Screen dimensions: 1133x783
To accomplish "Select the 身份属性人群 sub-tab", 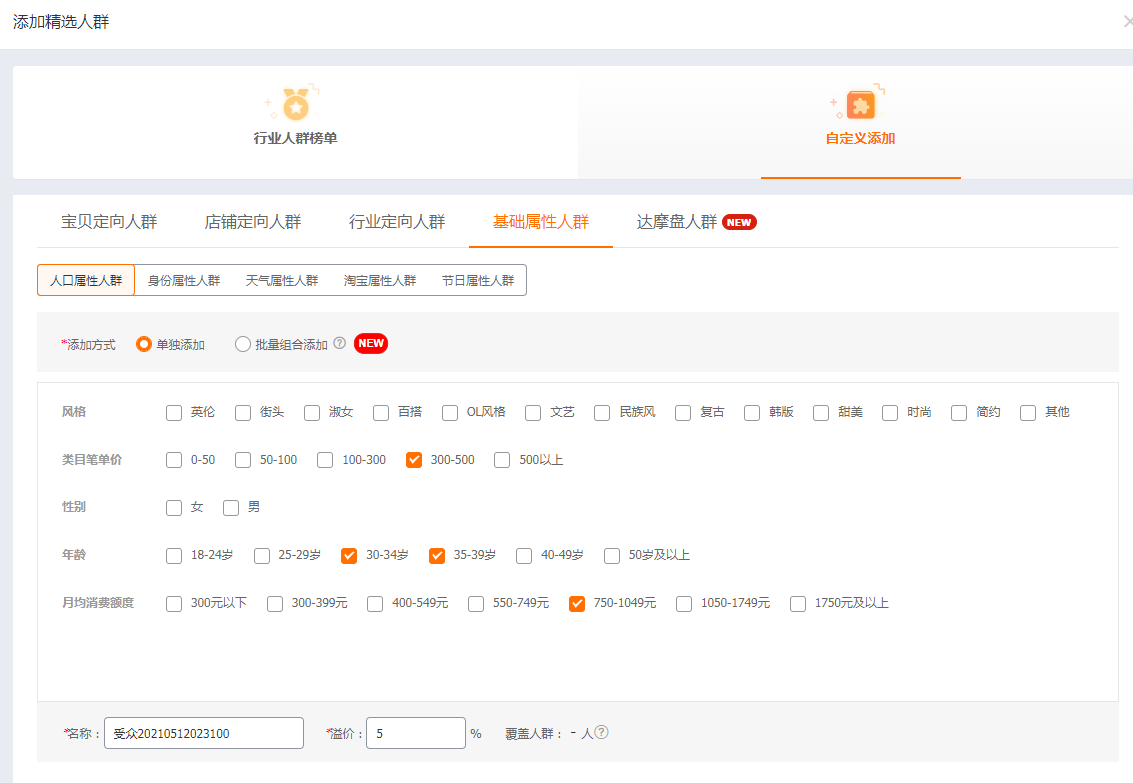I will coord(184,280).
